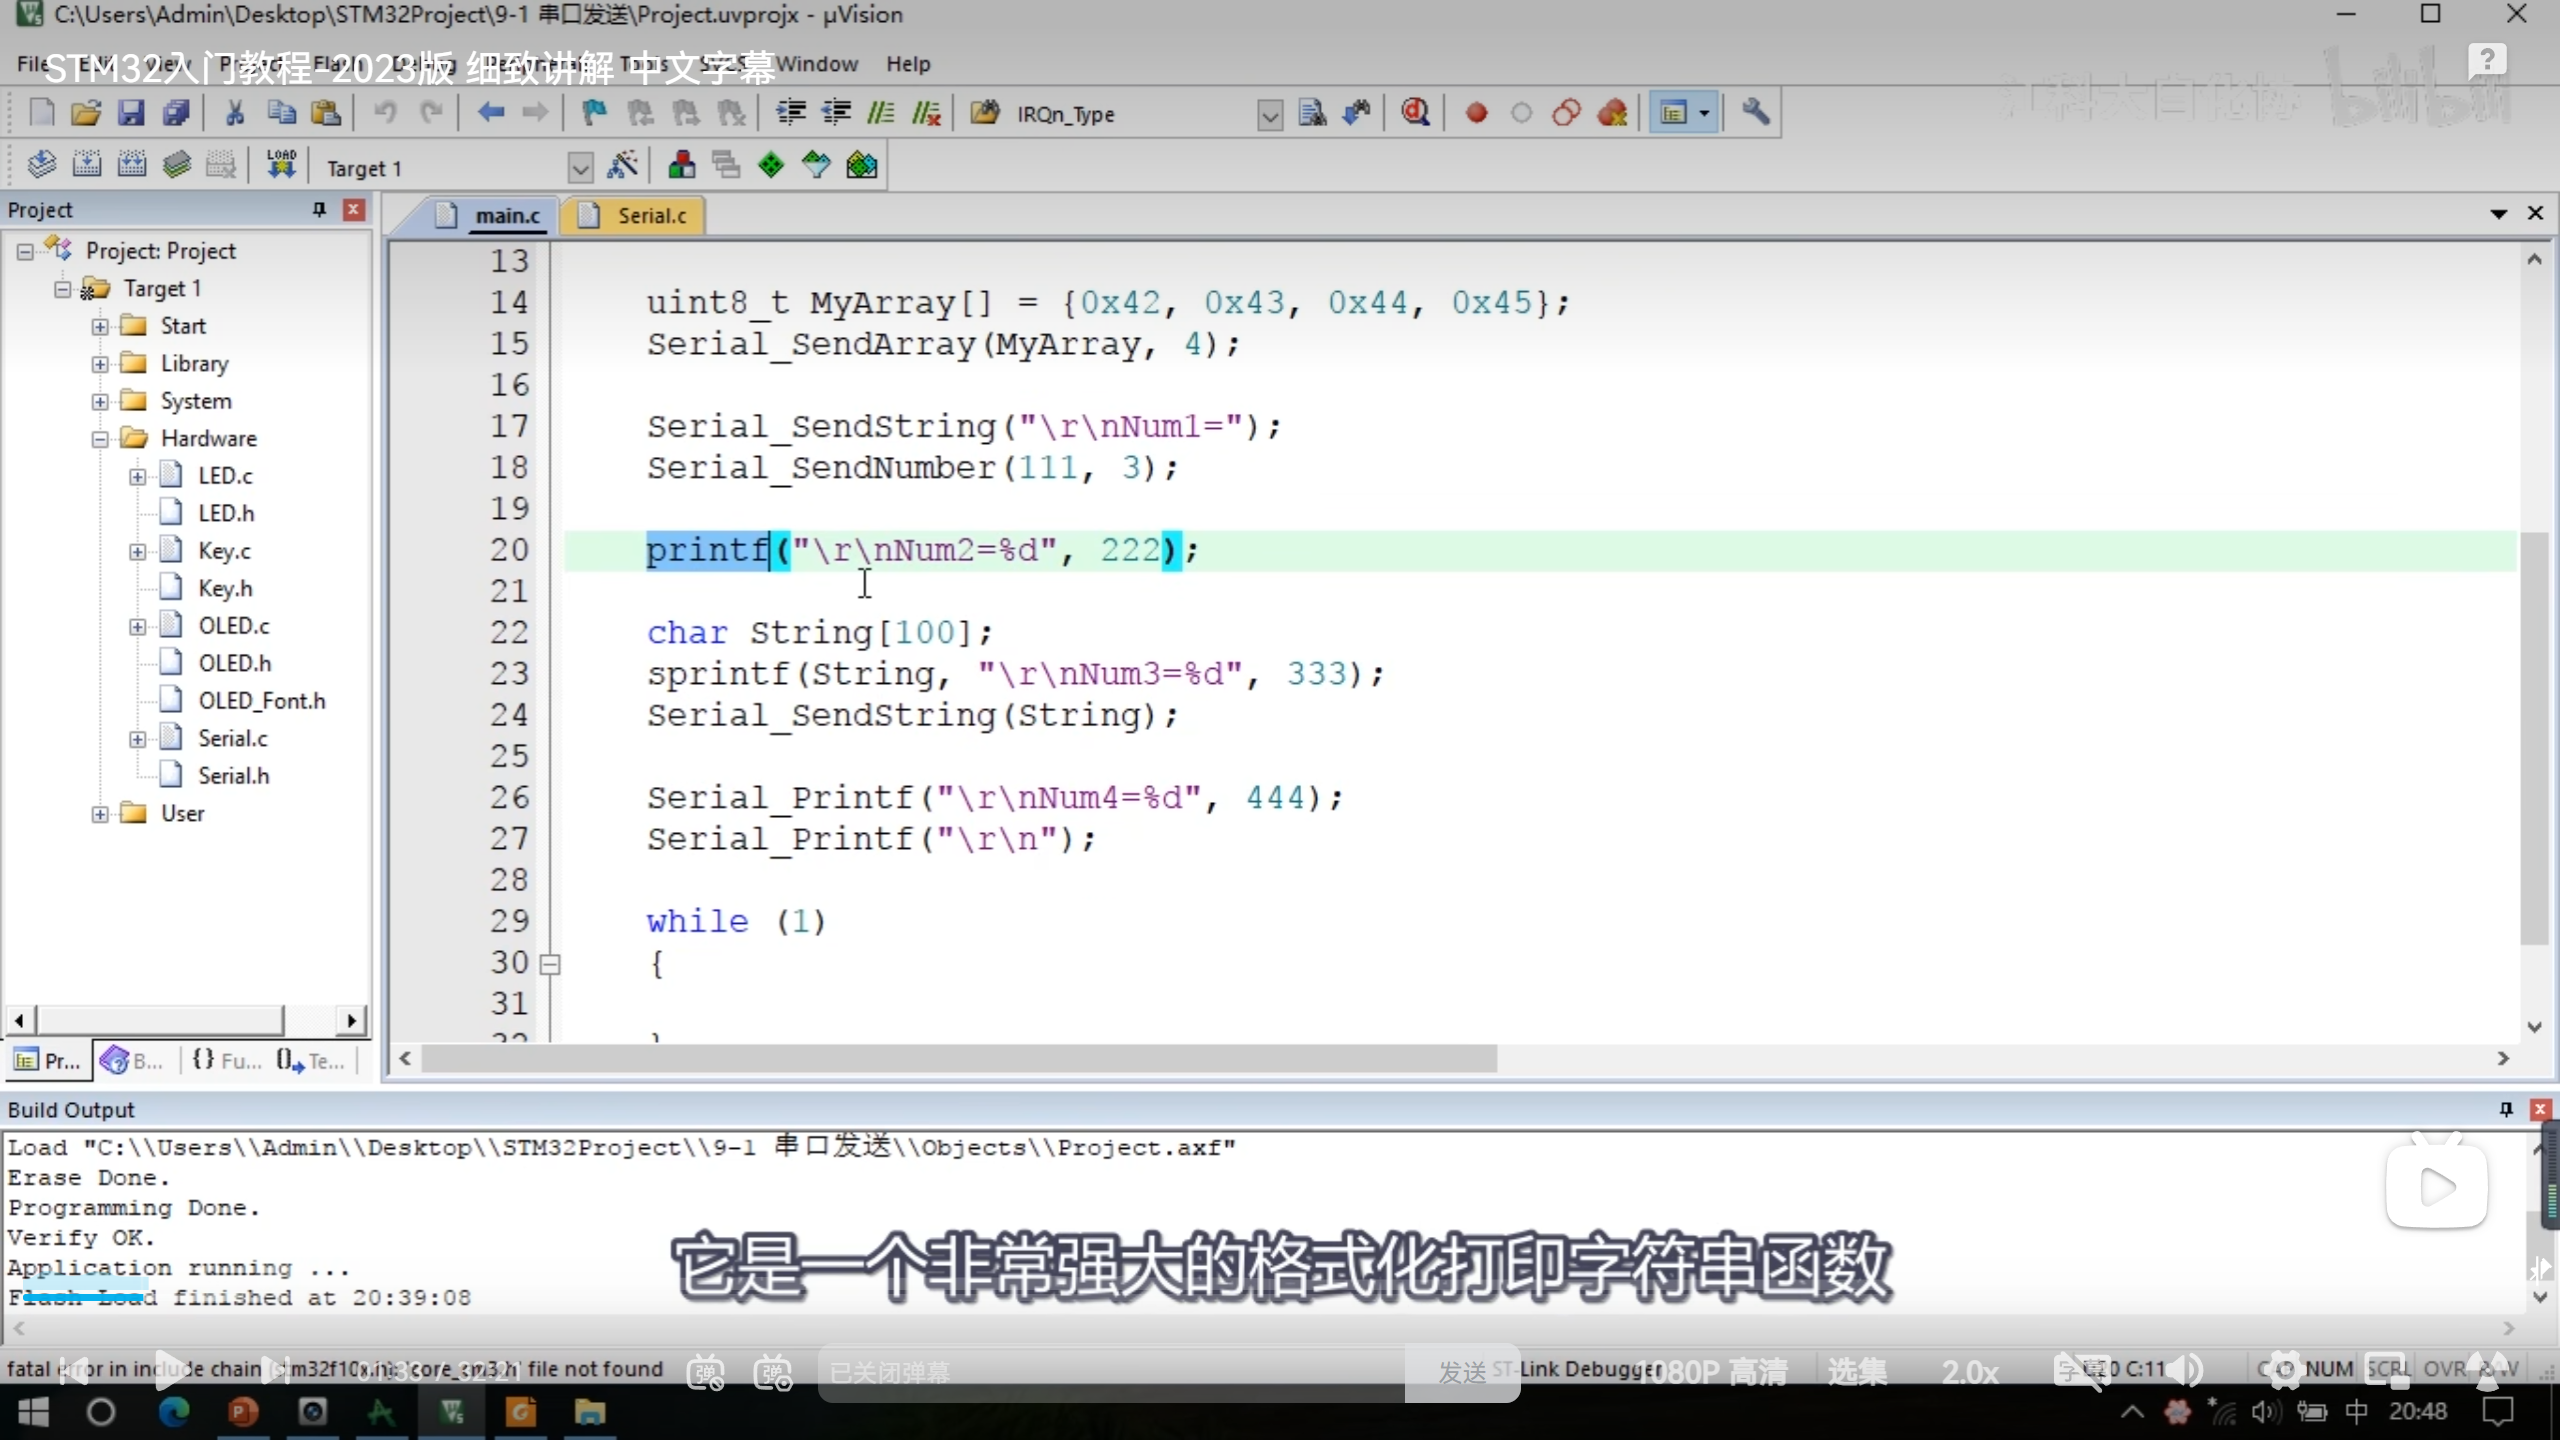This screenshot has height=1440, width=2560.
Task: Open OLED_Font.h in project tree
Action: (x=261, y=701)
